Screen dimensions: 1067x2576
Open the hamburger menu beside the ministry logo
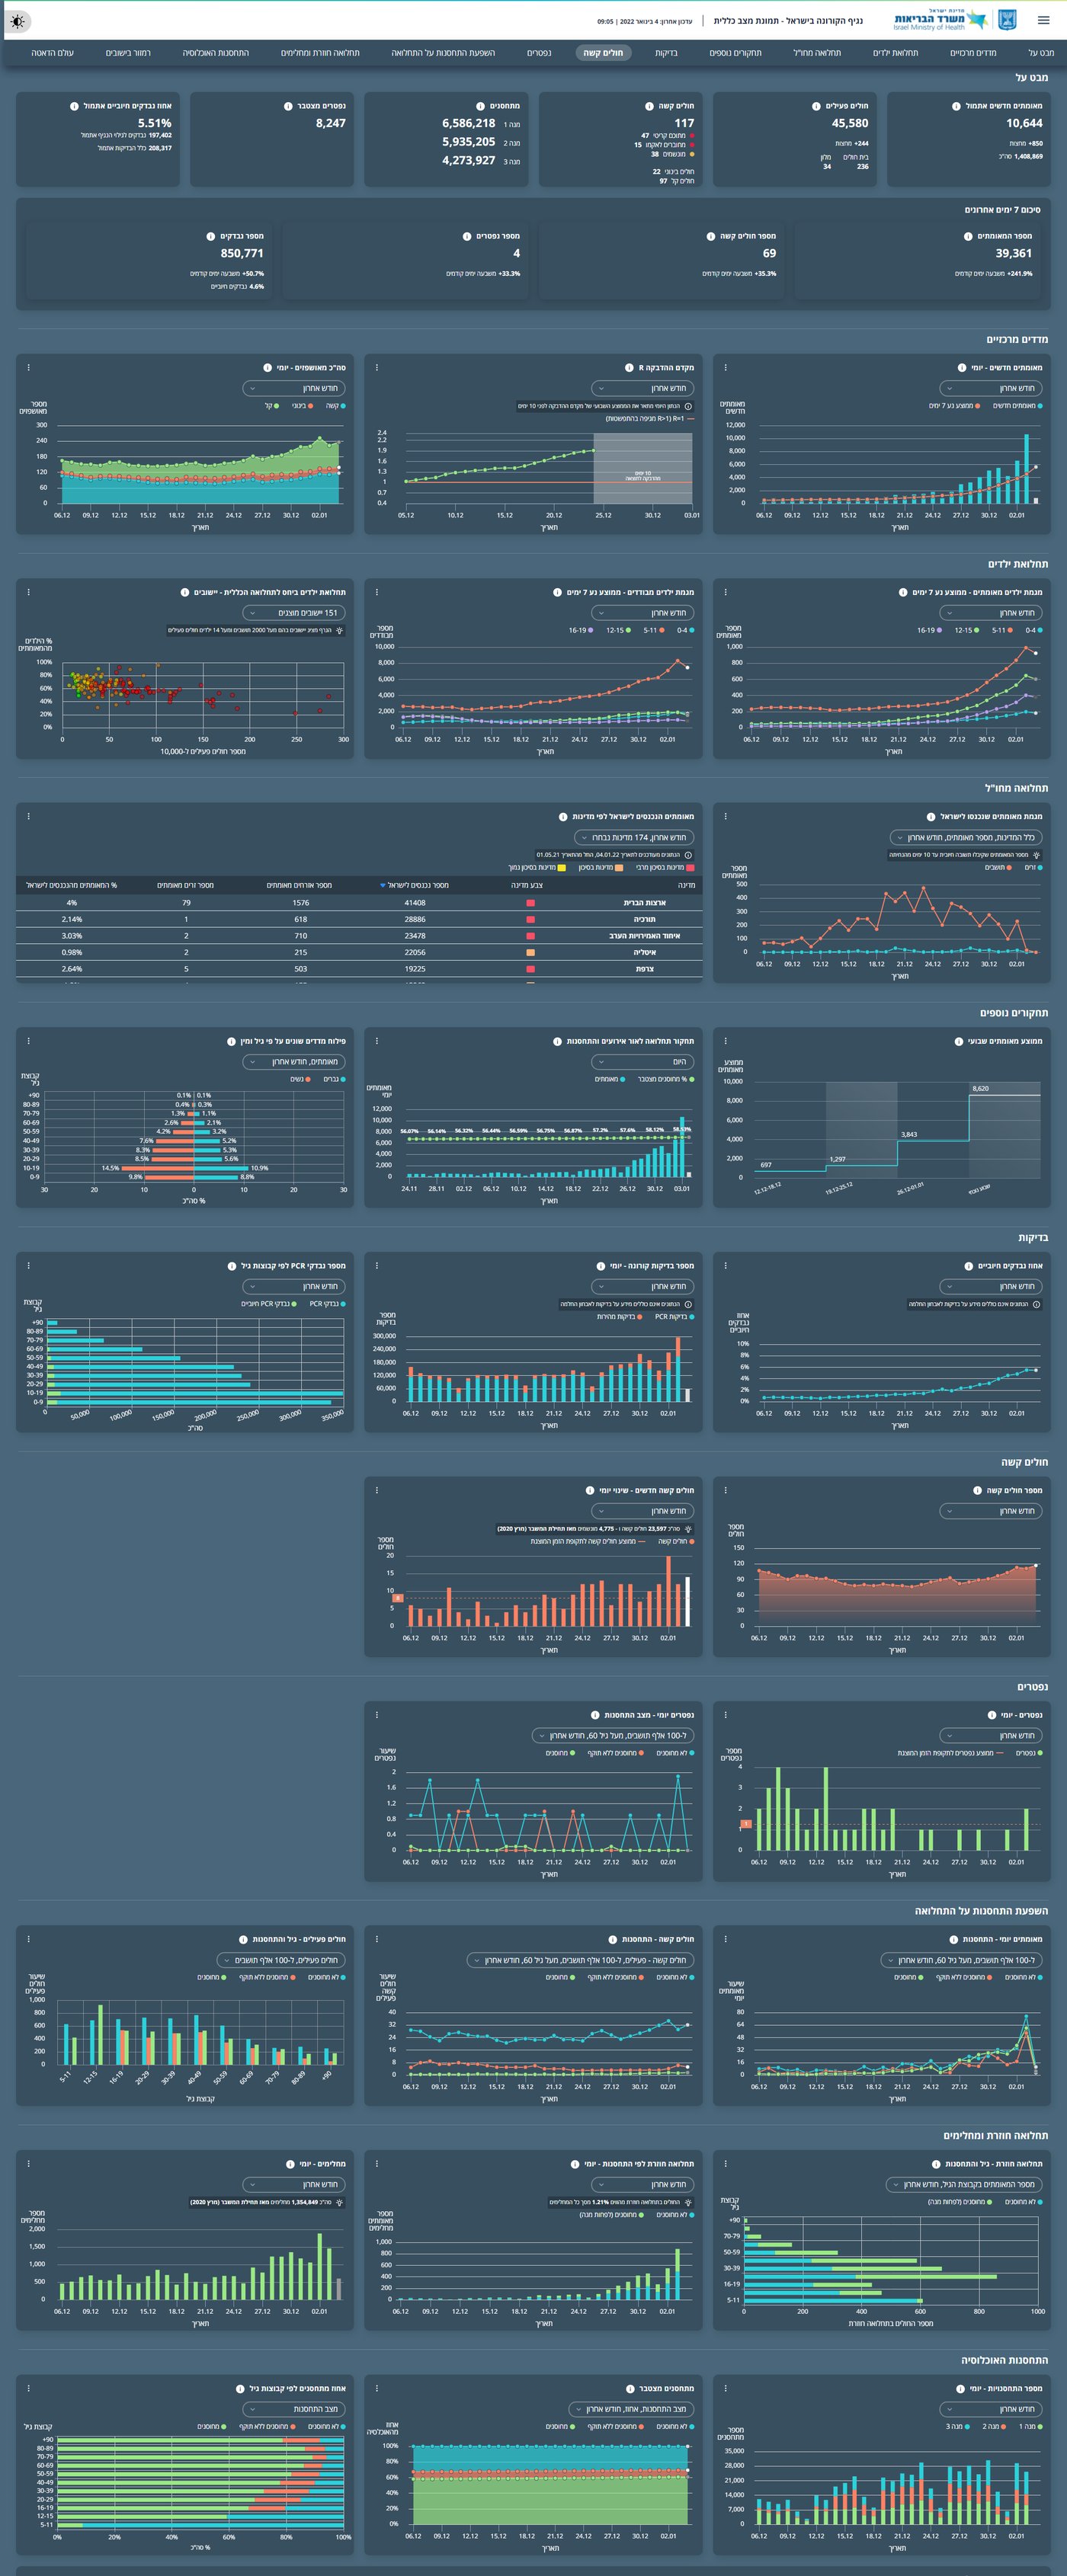point(1043,20)
